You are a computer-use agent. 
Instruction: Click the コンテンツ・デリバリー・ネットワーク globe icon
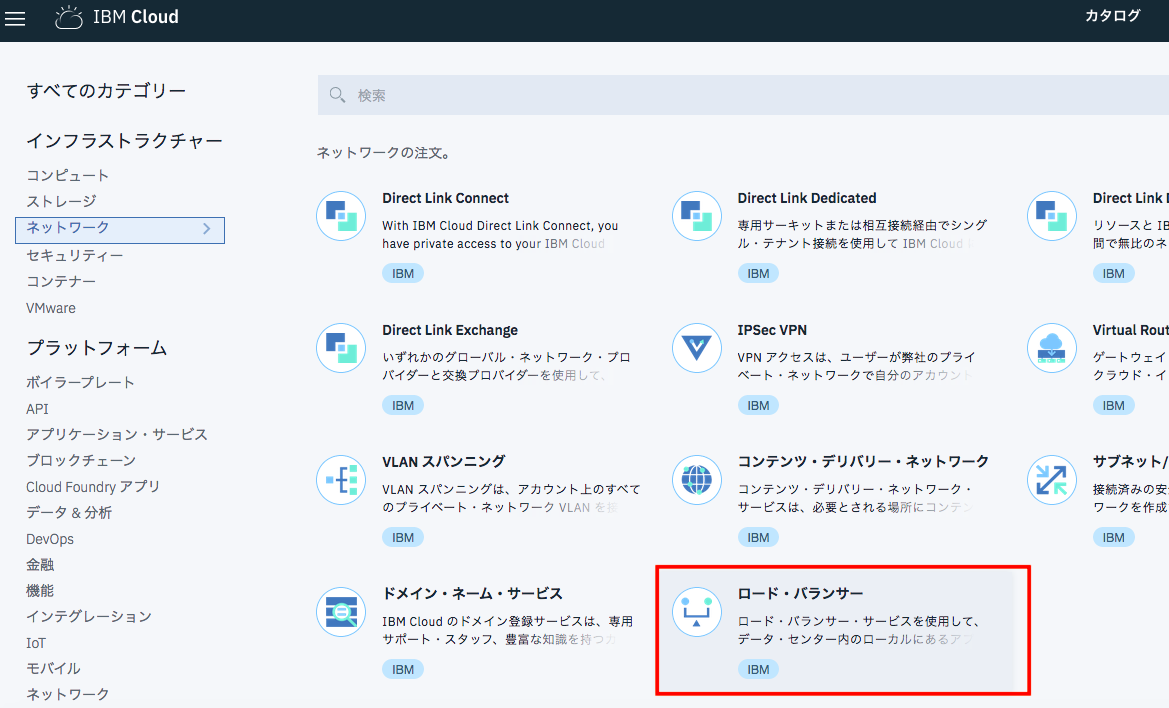696,480
